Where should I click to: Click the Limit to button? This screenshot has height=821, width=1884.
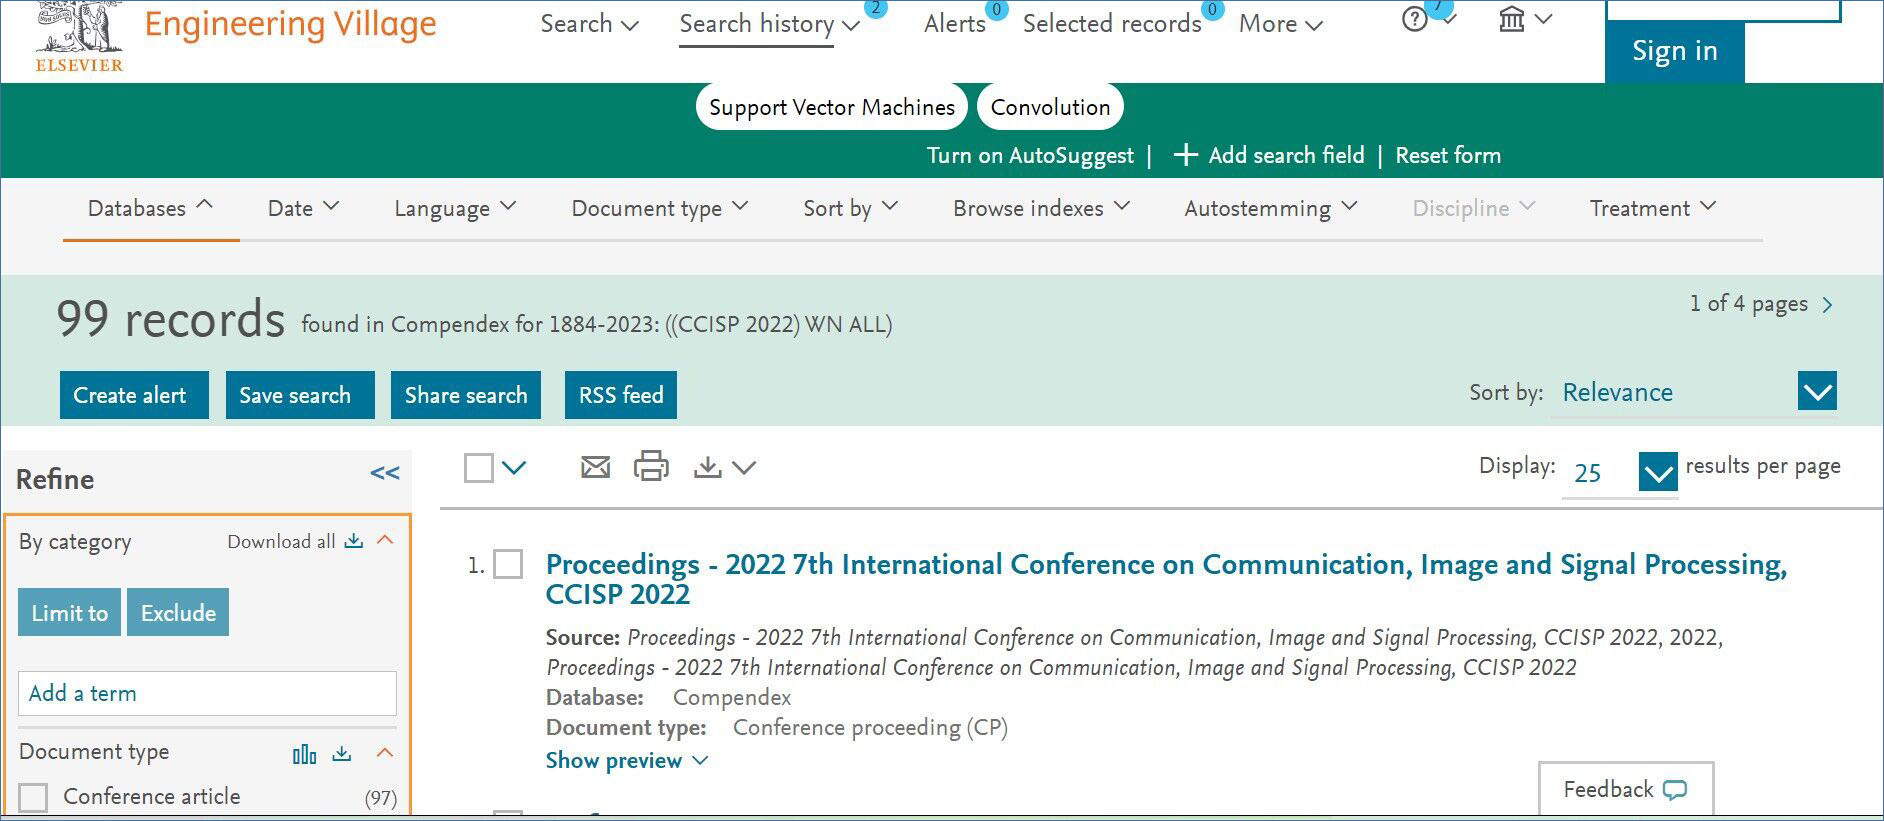(70, 612)
